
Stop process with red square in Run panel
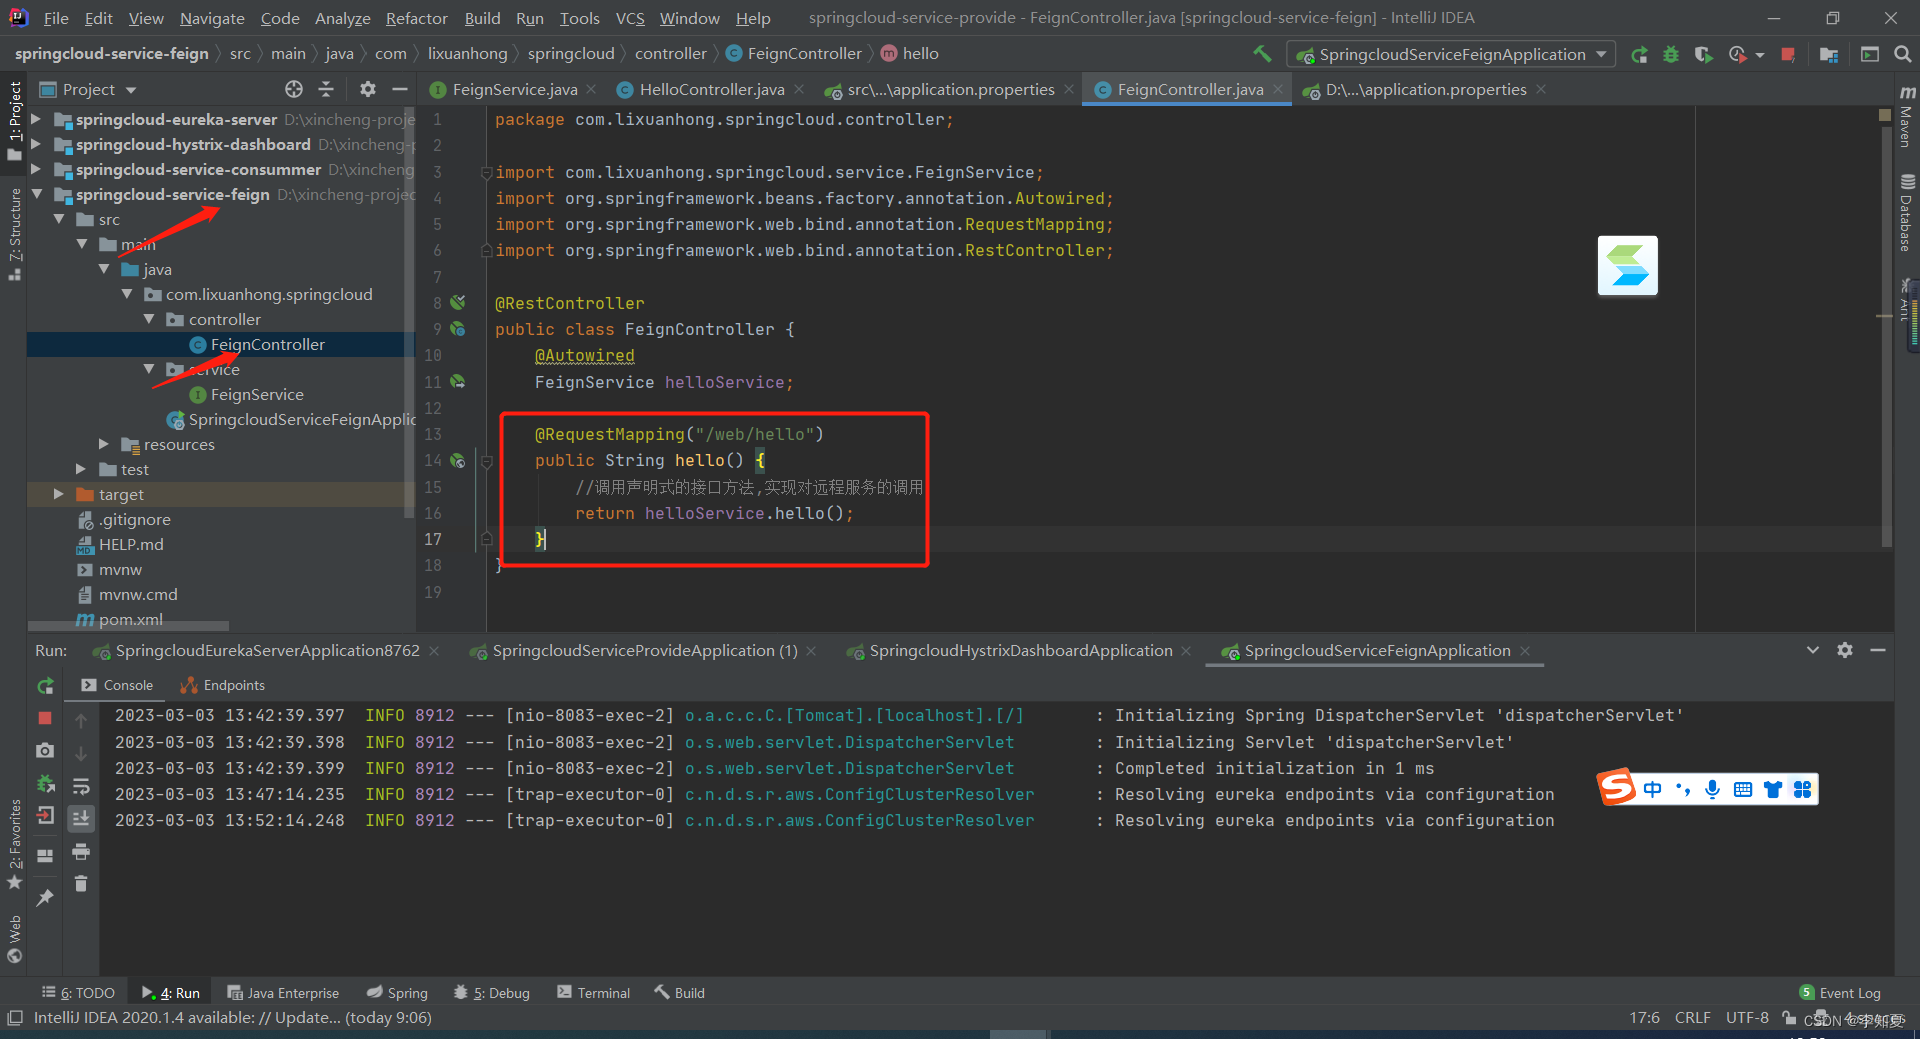[x=45, y=718]
